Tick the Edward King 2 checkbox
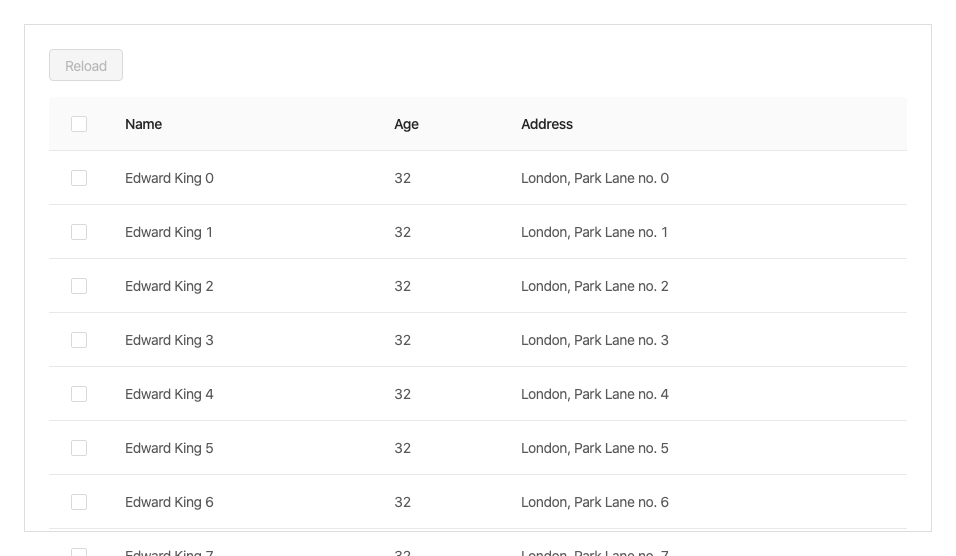This screenshot has width=956, height=556. point(79,286)
